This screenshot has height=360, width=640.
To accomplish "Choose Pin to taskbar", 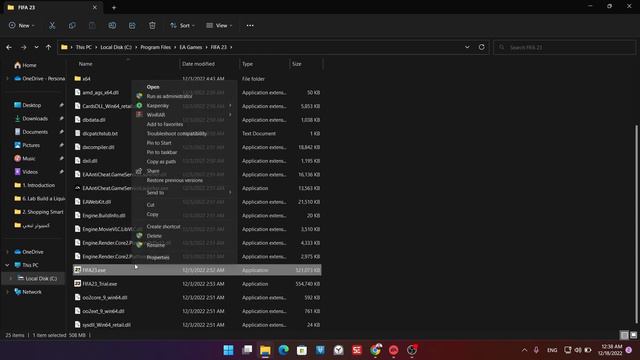I will [x=184, y=152].
